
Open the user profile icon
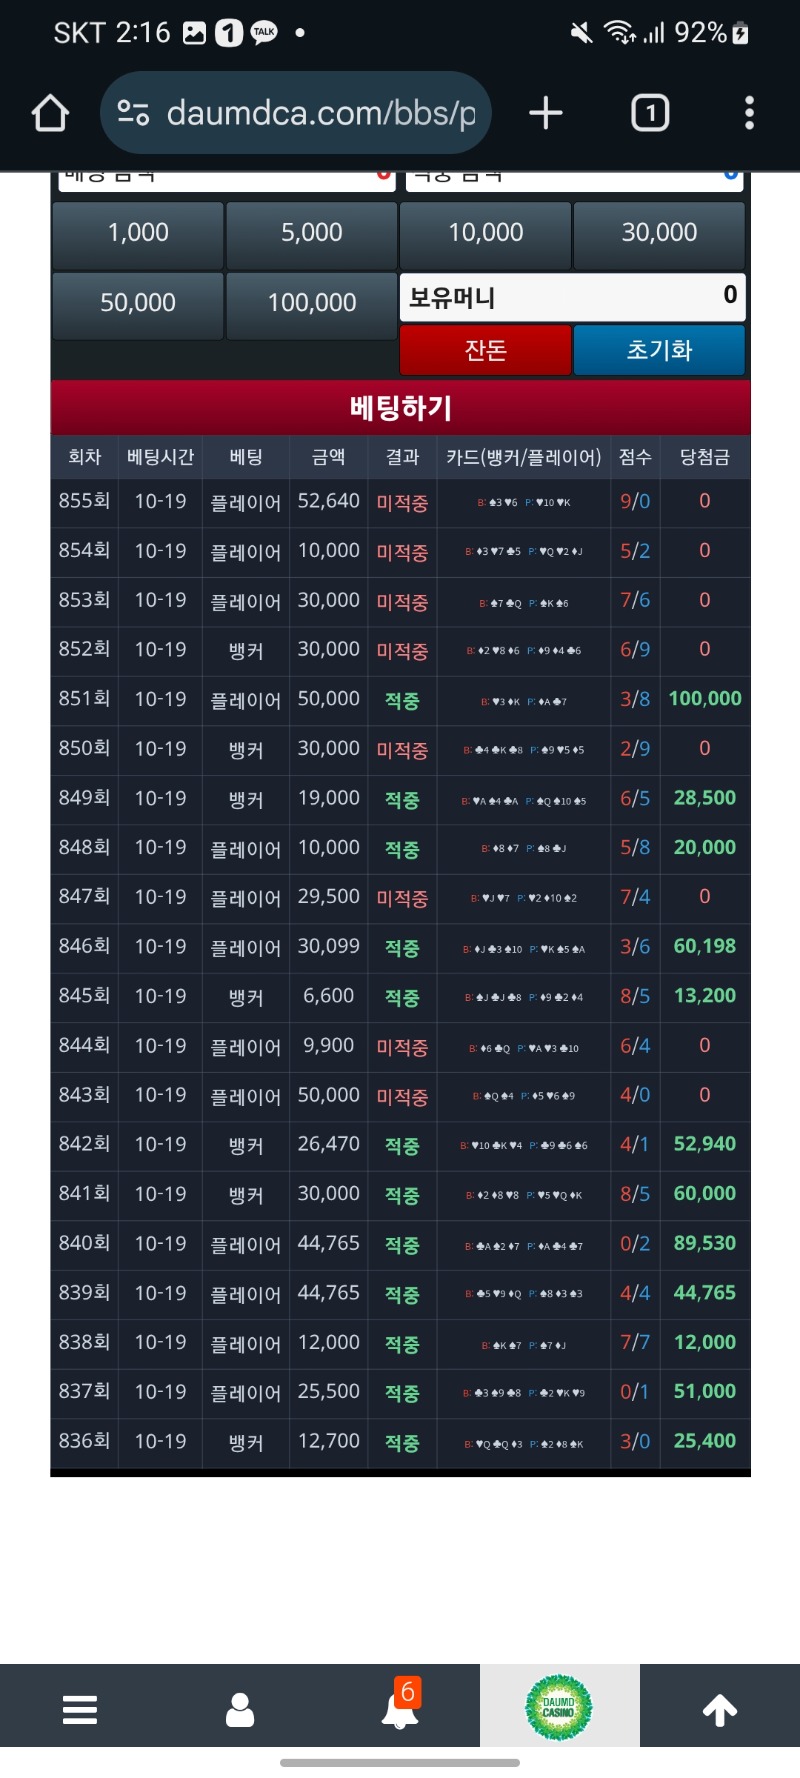coord(240,1709)
